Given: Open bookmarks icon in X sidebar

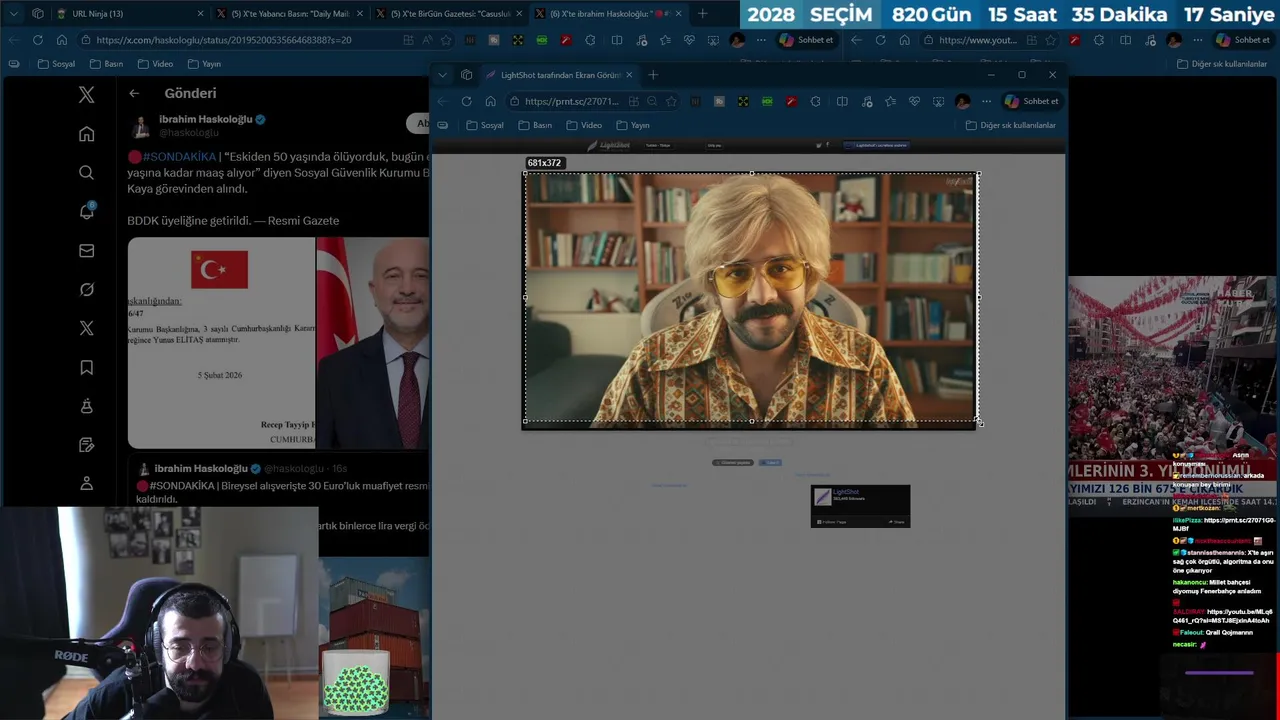Looking at the screenshot, I should (87, 367).
